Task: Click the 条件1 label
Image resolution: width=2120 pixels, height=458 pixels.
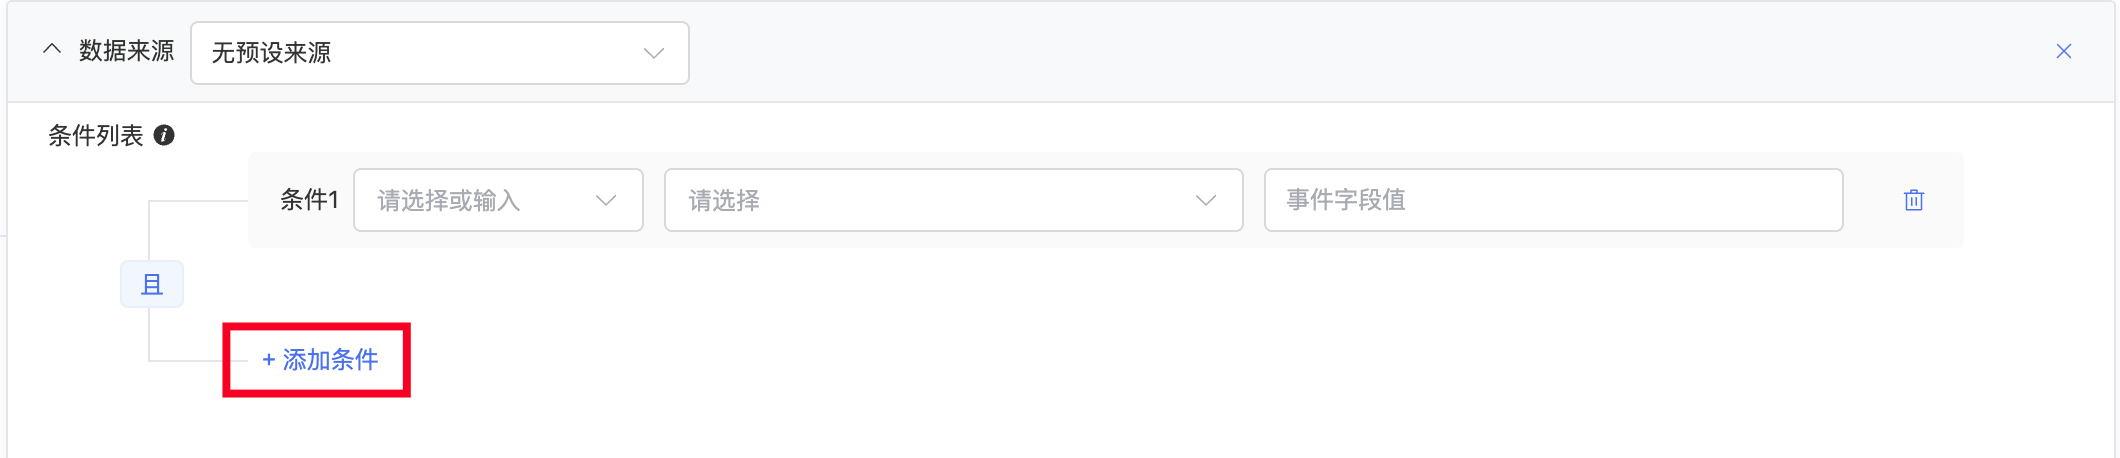Action: tap(309, 200)
